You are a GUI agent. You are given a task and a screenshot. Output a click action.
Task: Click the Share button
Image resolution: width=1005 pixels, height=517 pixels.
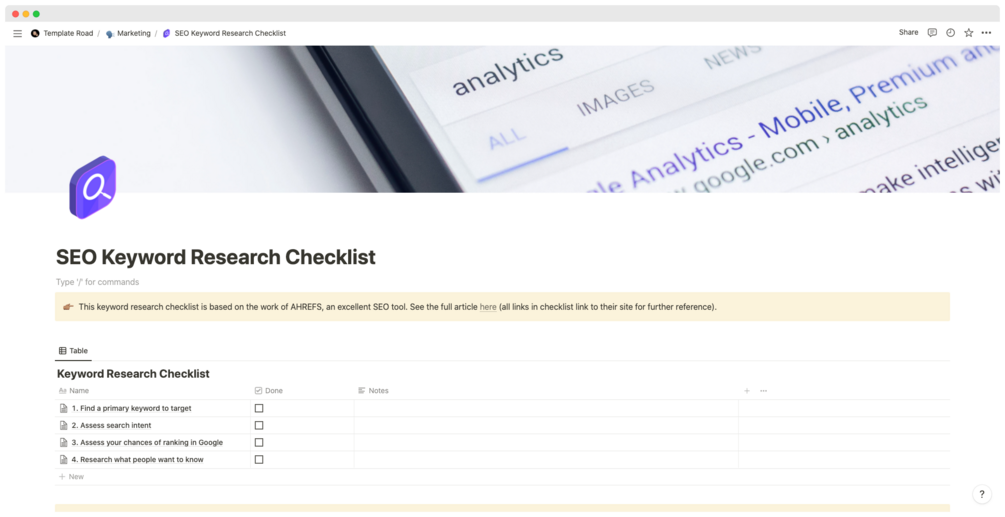click(908, 33)
